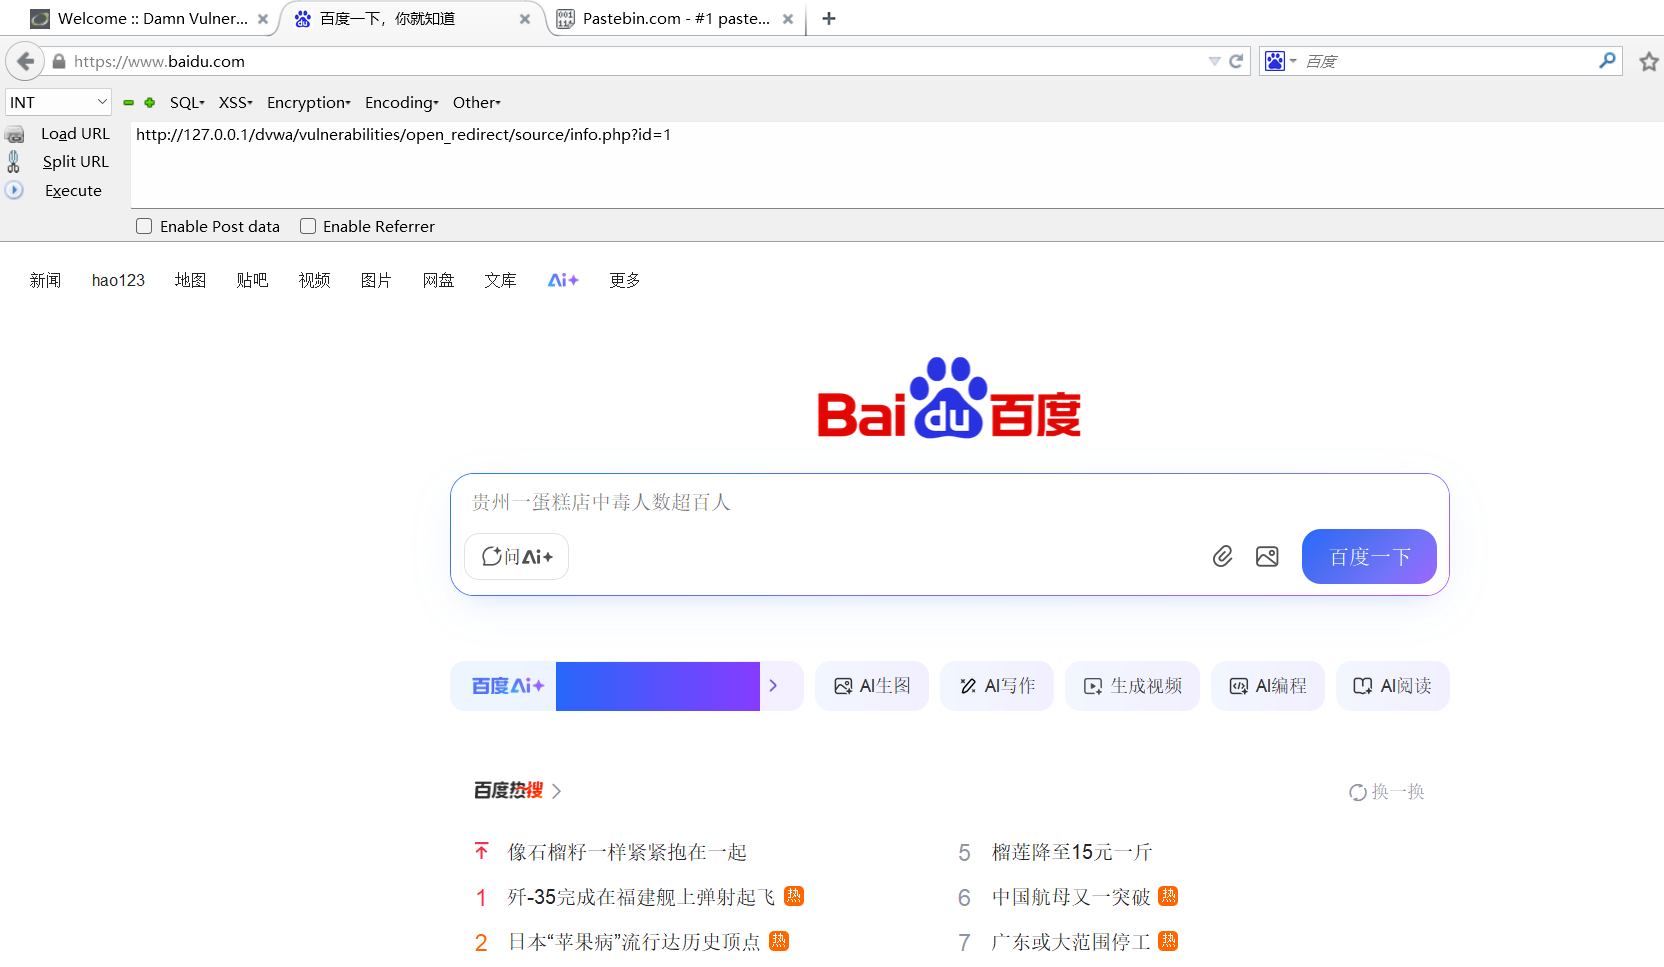The height and width of the screenshot is (967, 1664).
Task: Open the search engine selector dropdown
Action: (x=1281, y=61)
